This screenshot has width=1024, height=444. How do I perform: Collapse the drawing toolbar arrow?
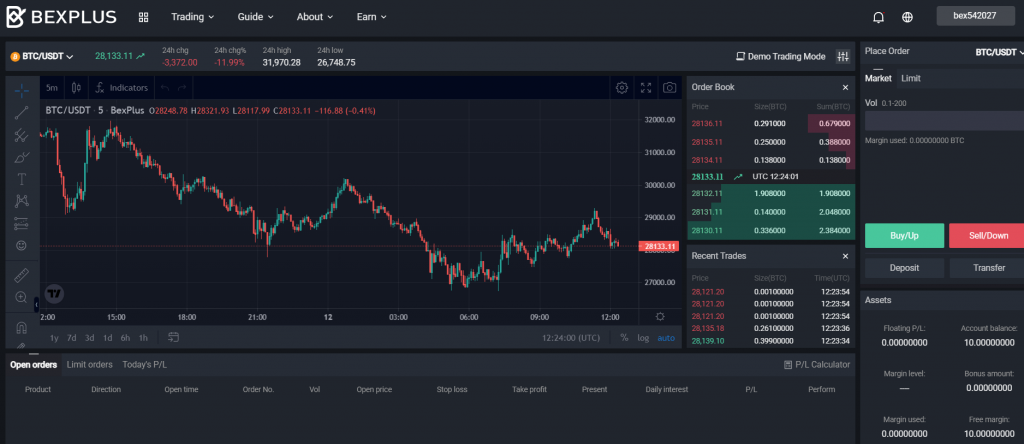pyautogui.click(x=37, y=304)
